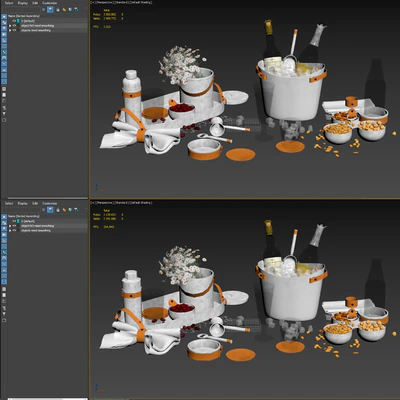400x400 pixels.
Task: Toggle Display Geometry filter icon in upper explorer sidebar
Action: [x=4, y=16]
